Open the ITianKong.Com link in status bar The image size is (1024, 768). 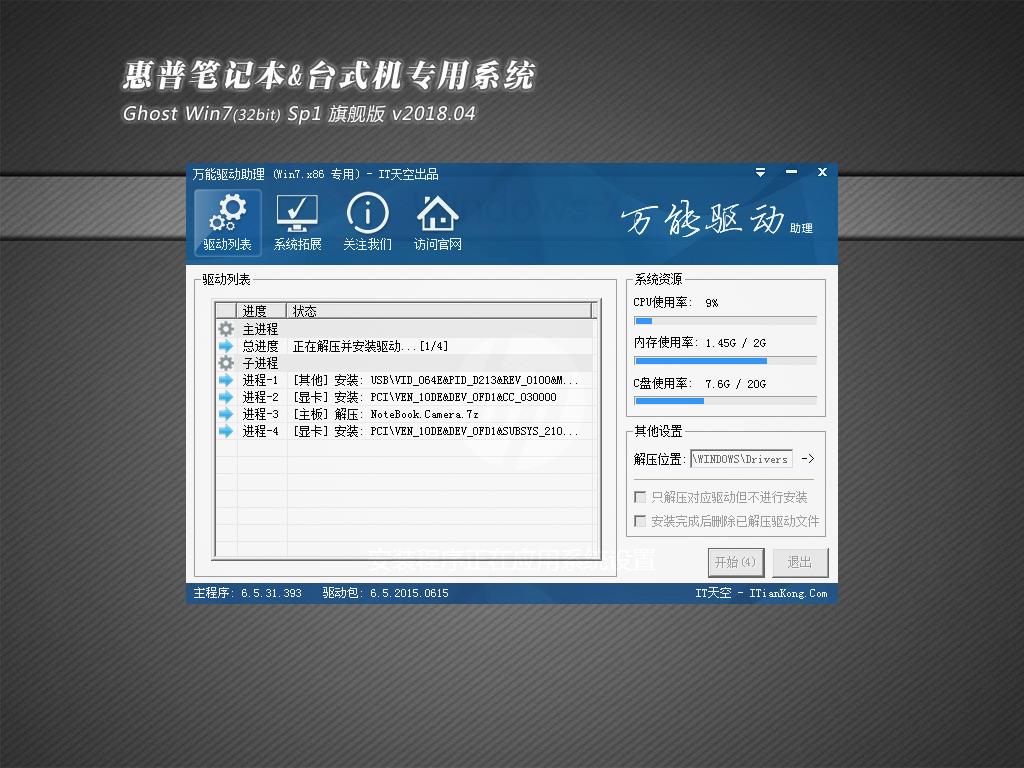coord(789,593)
